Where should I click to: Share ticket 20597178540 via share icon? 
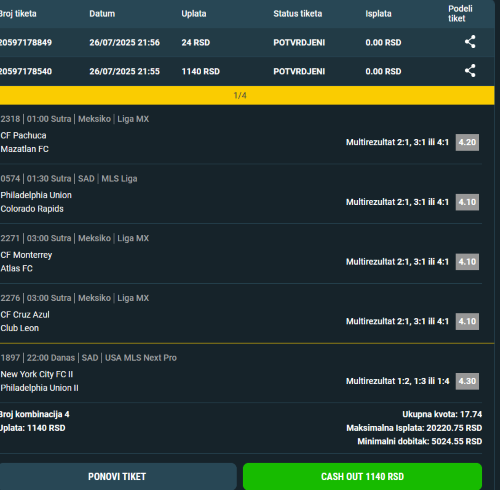pyautogui.click(x=470, y=71)
